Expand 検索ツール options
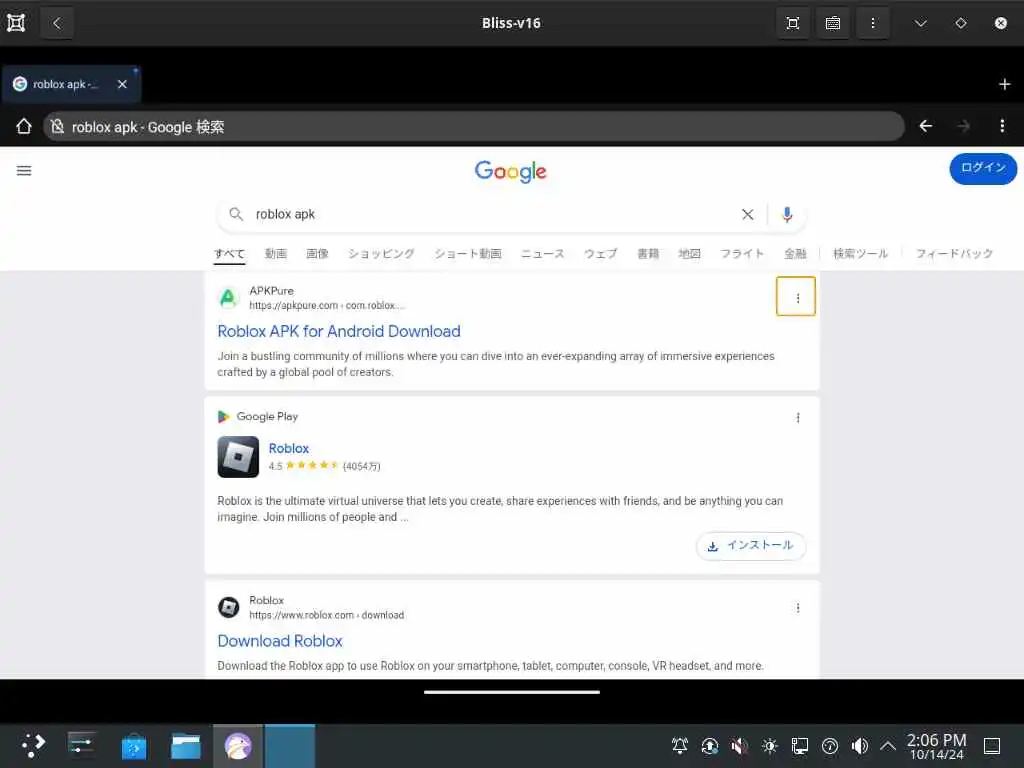1024x768 pixels. click(861, 253)
